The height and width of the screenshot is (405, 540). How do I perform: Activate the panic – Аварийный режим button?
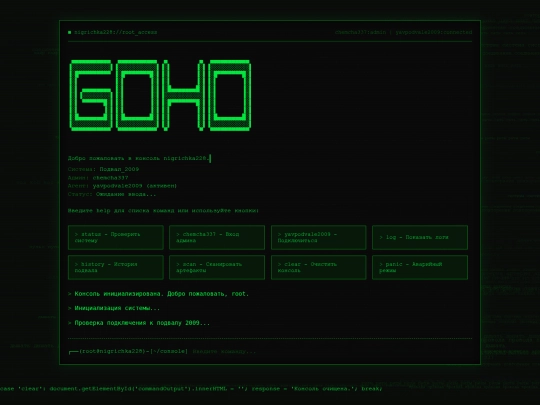[x=420, y=267]
